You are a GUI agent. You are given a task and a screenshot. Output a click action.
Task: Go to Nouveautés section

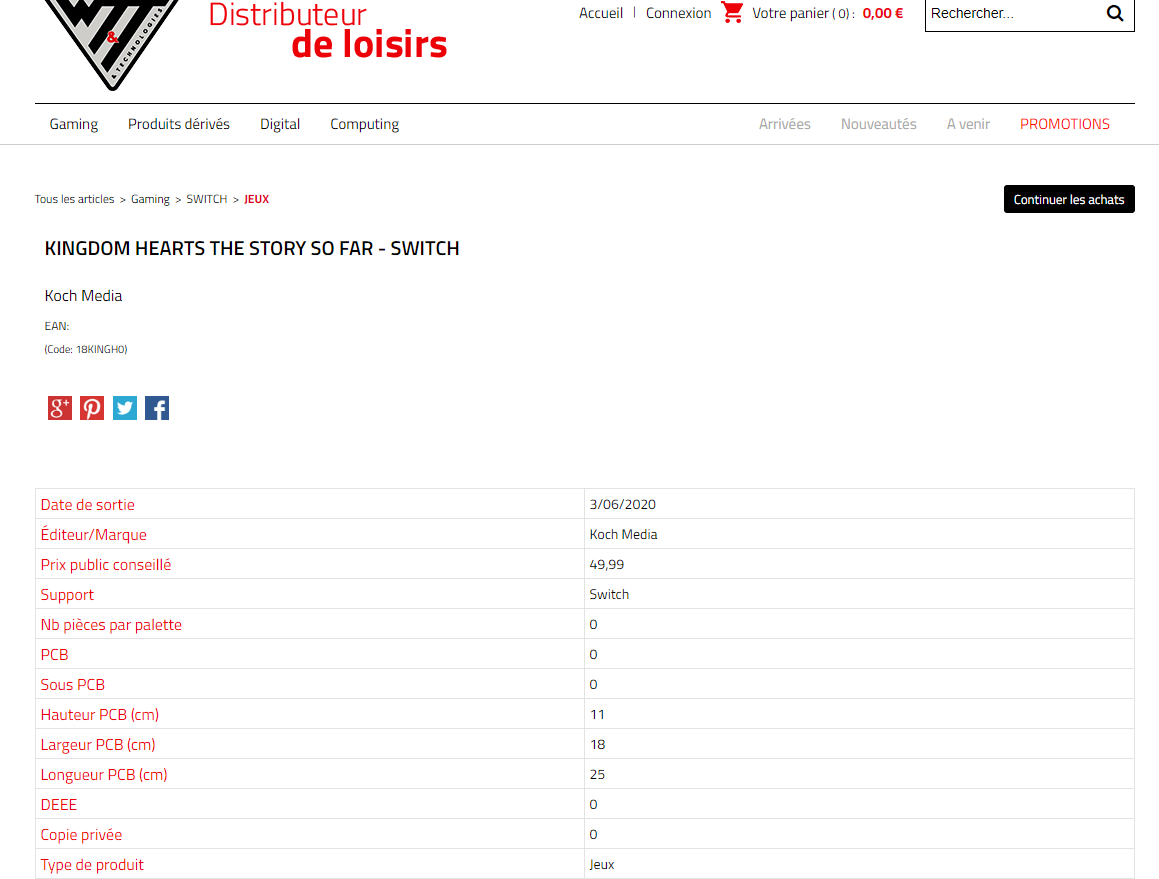pyautogui.click(x=879, y=124)
